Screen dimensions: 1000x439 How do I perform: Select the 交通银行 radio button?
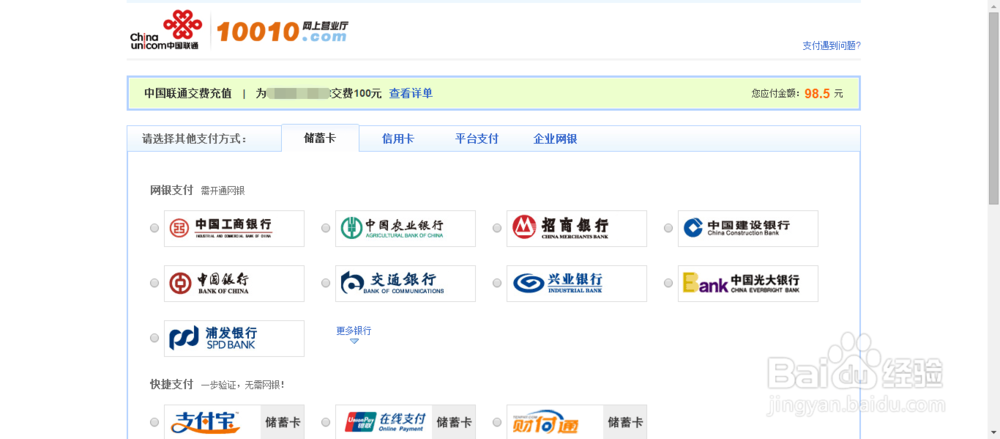point(326,283)
